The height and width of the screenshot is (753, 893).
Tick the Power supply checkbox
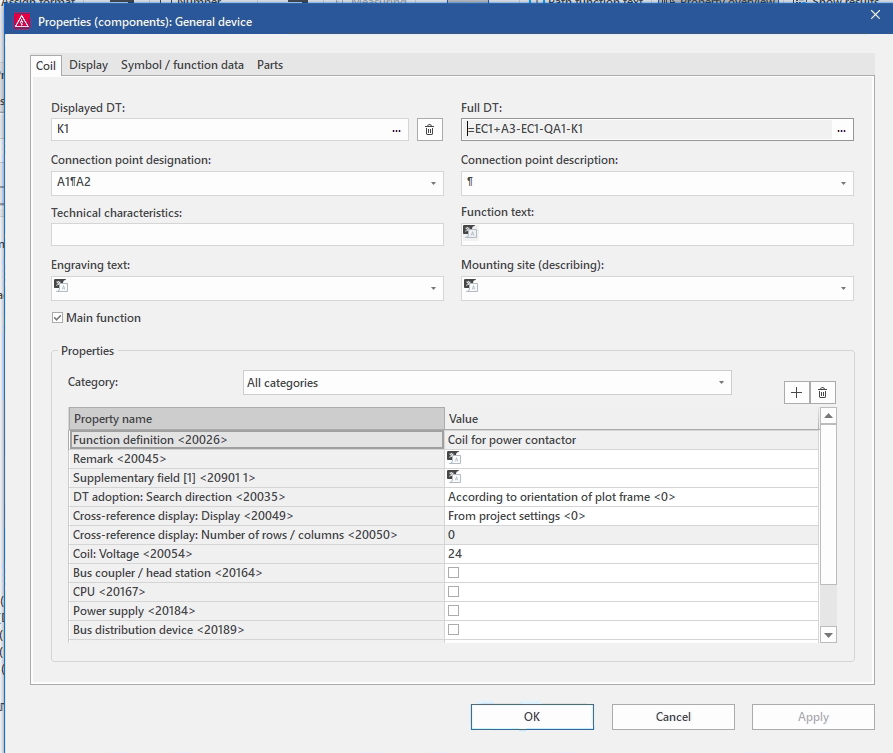(453, 611)
